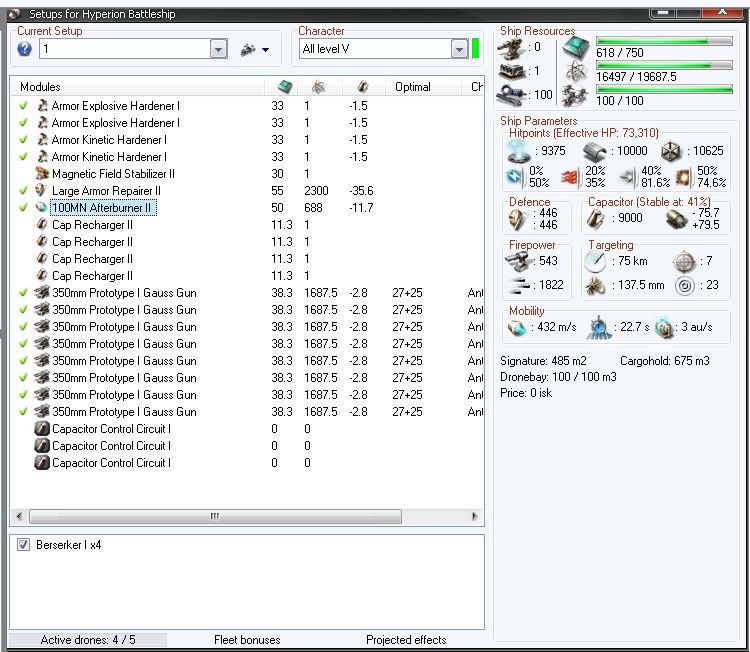This screenshot has width=750, height=652.
Task: Toggle active checkmark of 100MN Afterburner II
Action: point(23,208)
